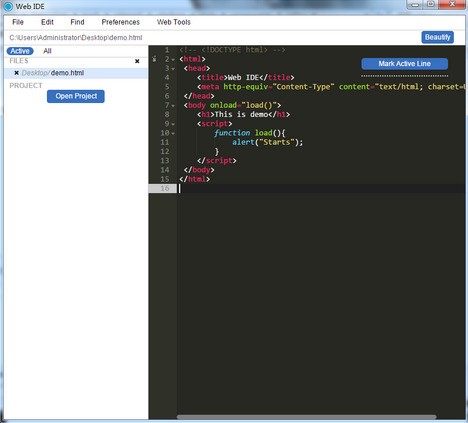The width and height of the screenshot is (468, 423).
Task: Click the Web IDE app icon in title bar
Action: coord(8,6)
